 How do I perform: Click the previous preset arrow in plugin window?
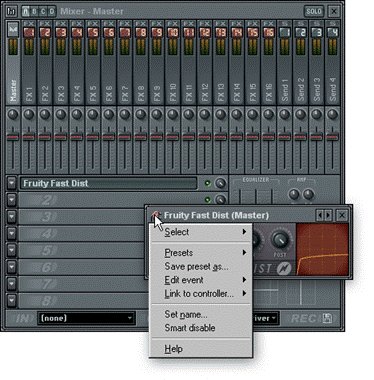320,215
